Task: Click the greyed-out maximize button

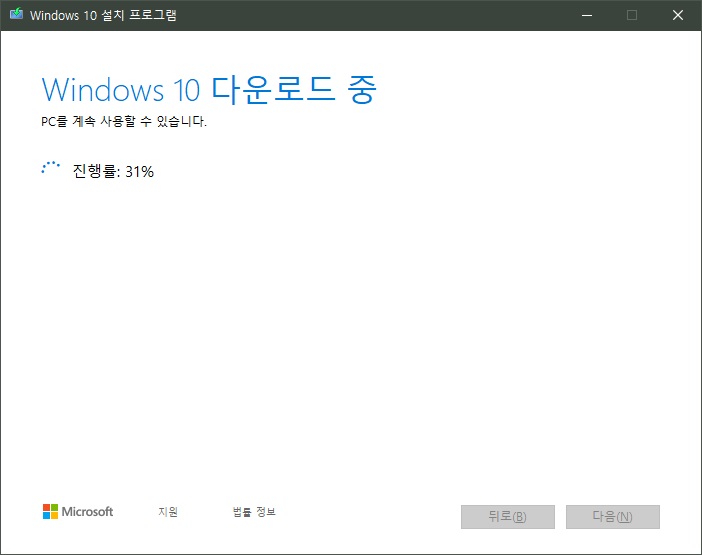Action: 632,15
